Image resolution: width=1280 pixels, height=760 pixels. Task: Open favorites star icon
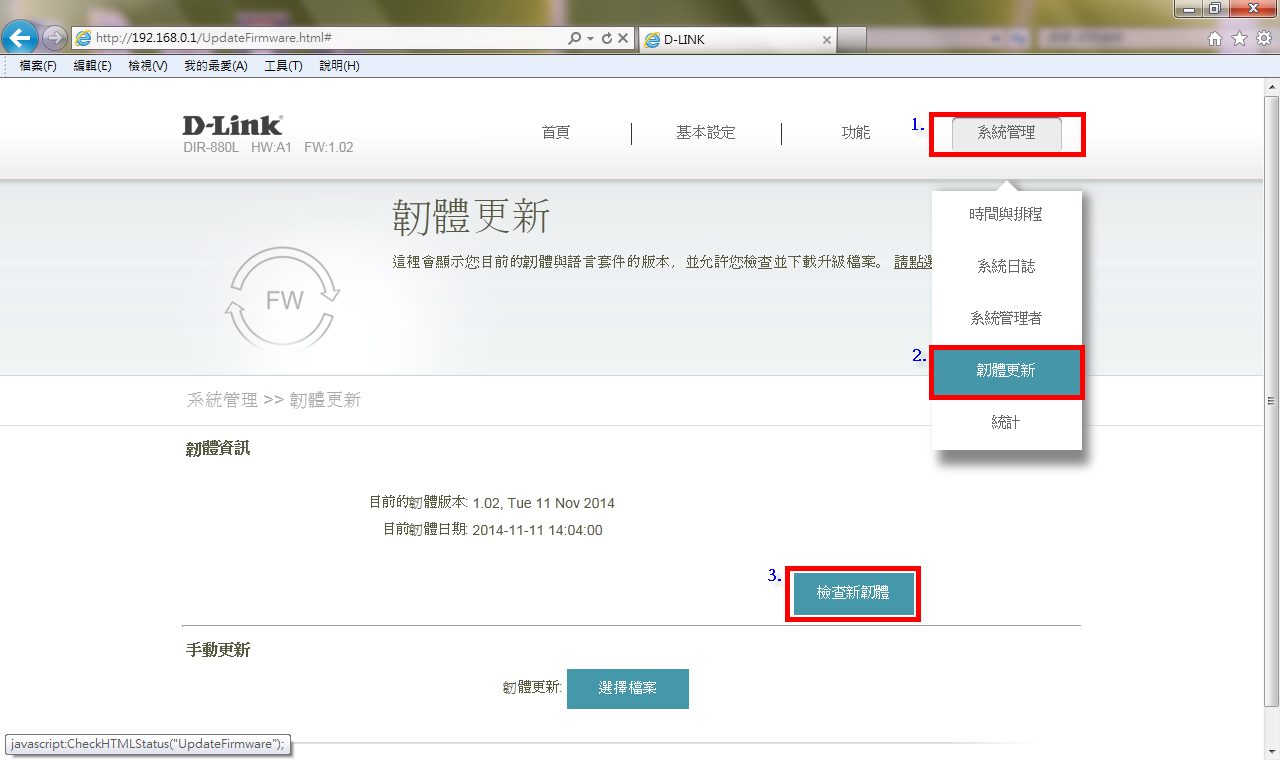point(1239,39)
